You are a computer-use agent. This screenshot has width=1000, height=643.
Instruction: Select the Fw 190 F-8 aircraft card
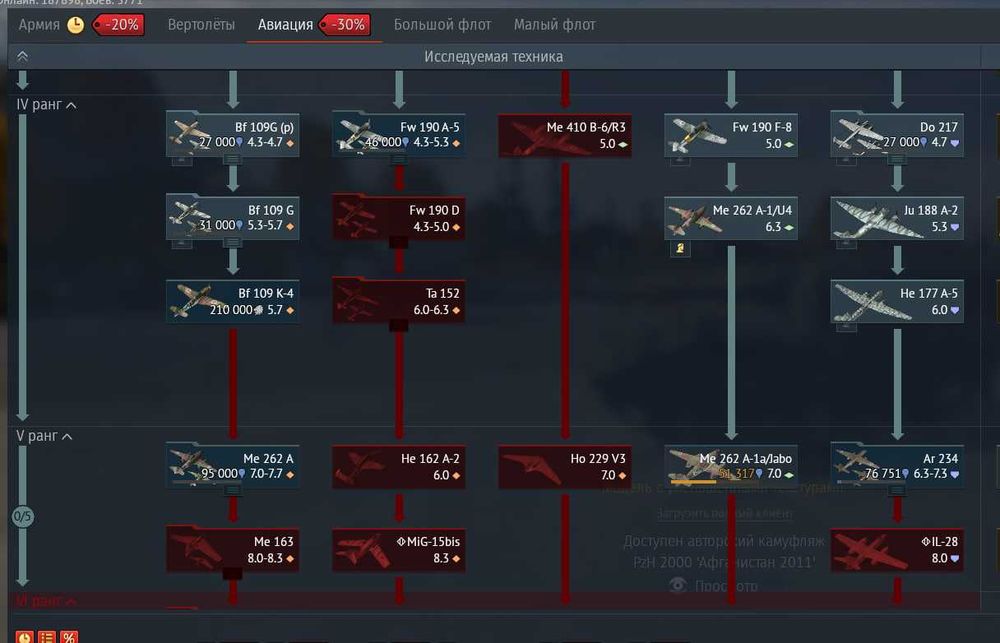pos(731,135)
